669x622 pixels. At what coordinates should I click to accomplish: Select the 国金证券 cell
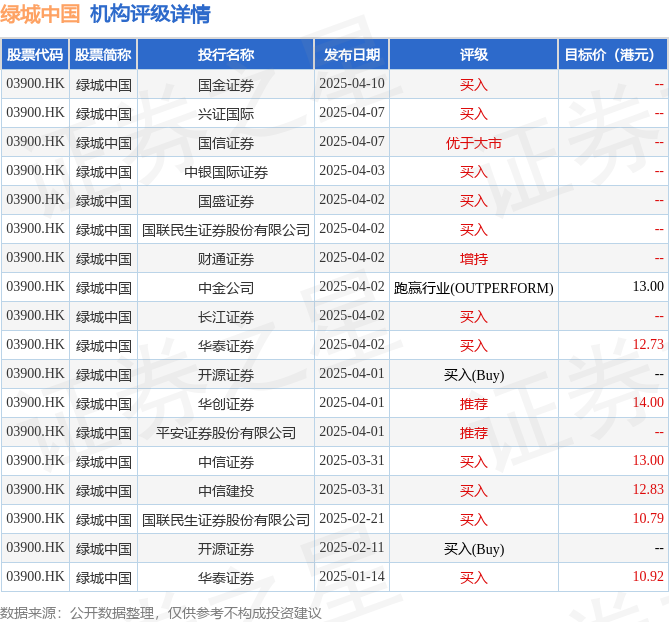click(x=226, y=85)
